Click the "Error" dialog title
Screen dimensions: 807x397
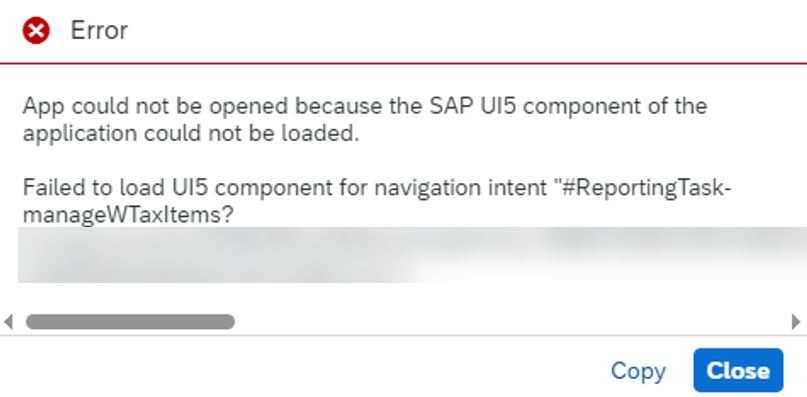99,30
